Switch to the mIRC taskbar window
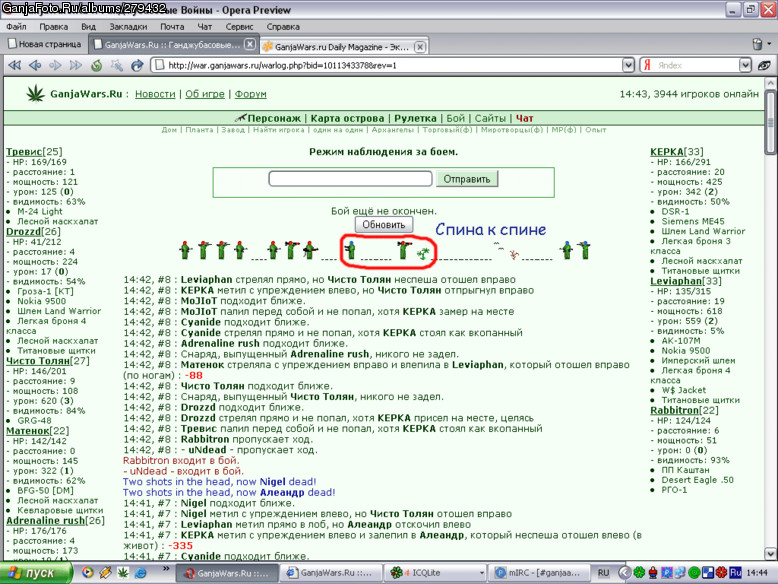Image resolution: width=778 pixels, height=584 pixels. pos(538,573)
